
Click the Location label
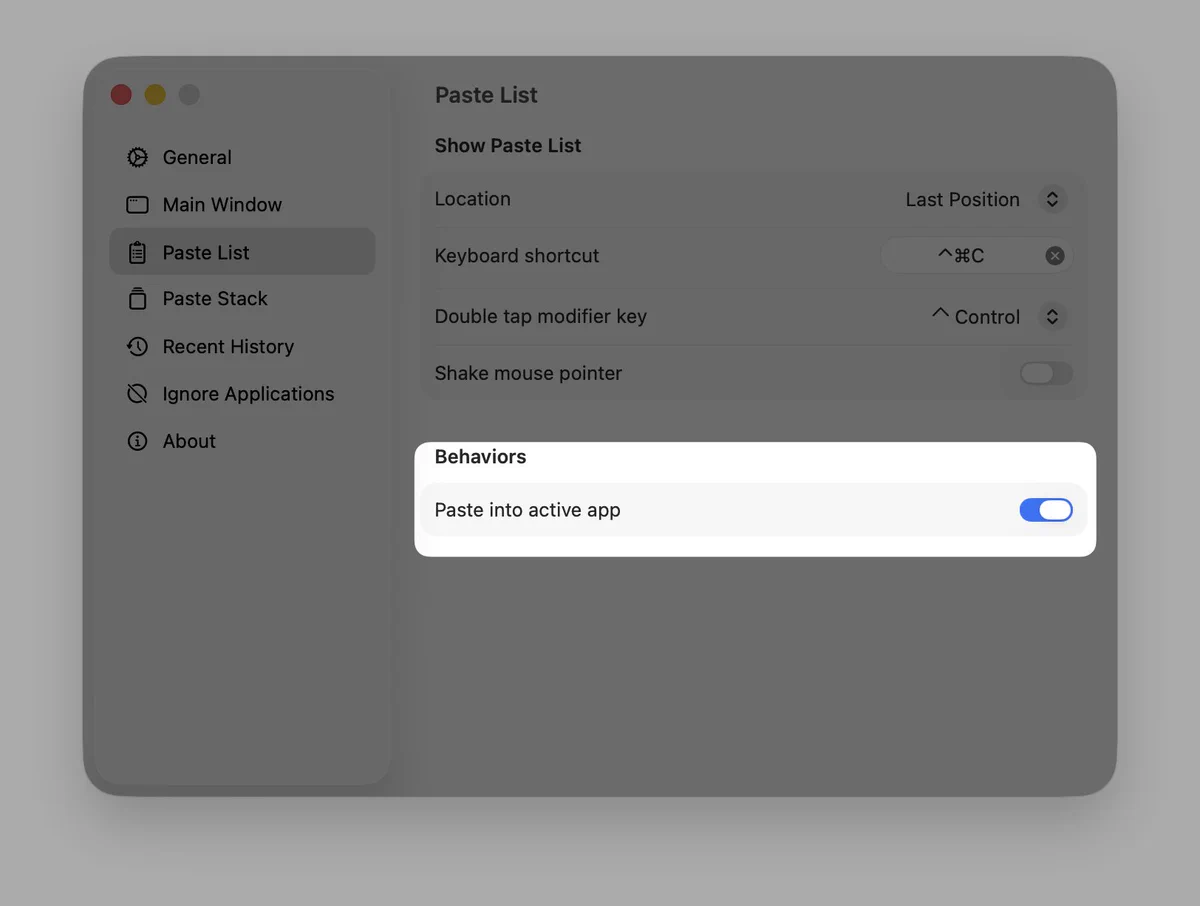click(x=473, y=199)
